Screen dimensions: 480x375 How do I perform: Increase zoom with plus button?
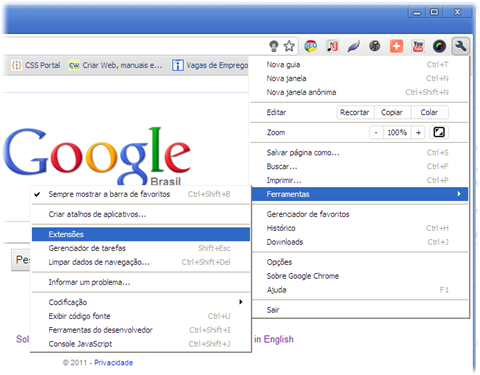(418, 133)
